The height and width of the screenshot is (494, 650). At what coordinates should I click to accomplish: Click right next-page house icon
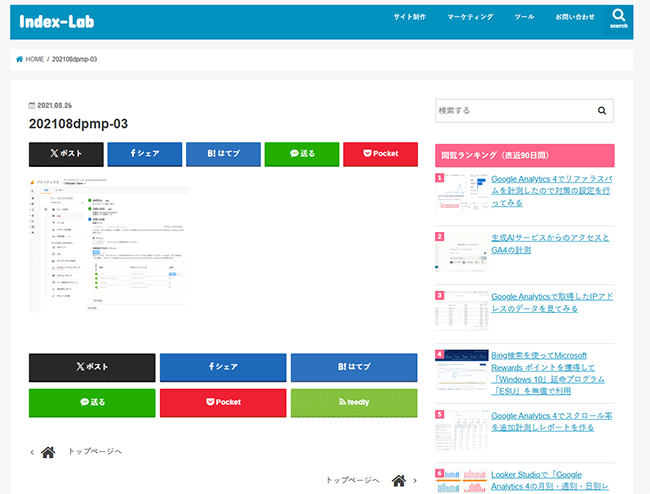[x=399, y=480]
